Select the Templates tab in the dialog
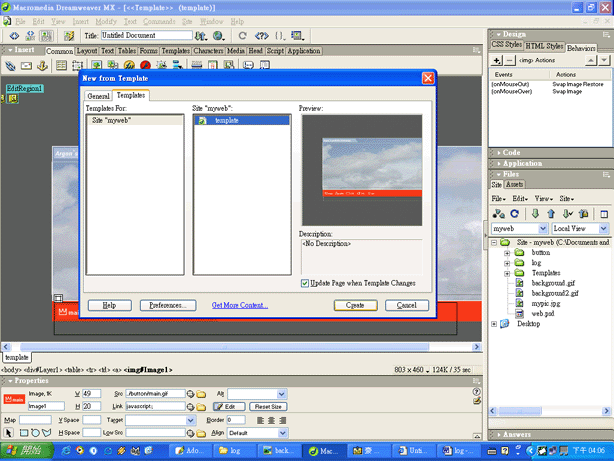 (x=131, y=95)
